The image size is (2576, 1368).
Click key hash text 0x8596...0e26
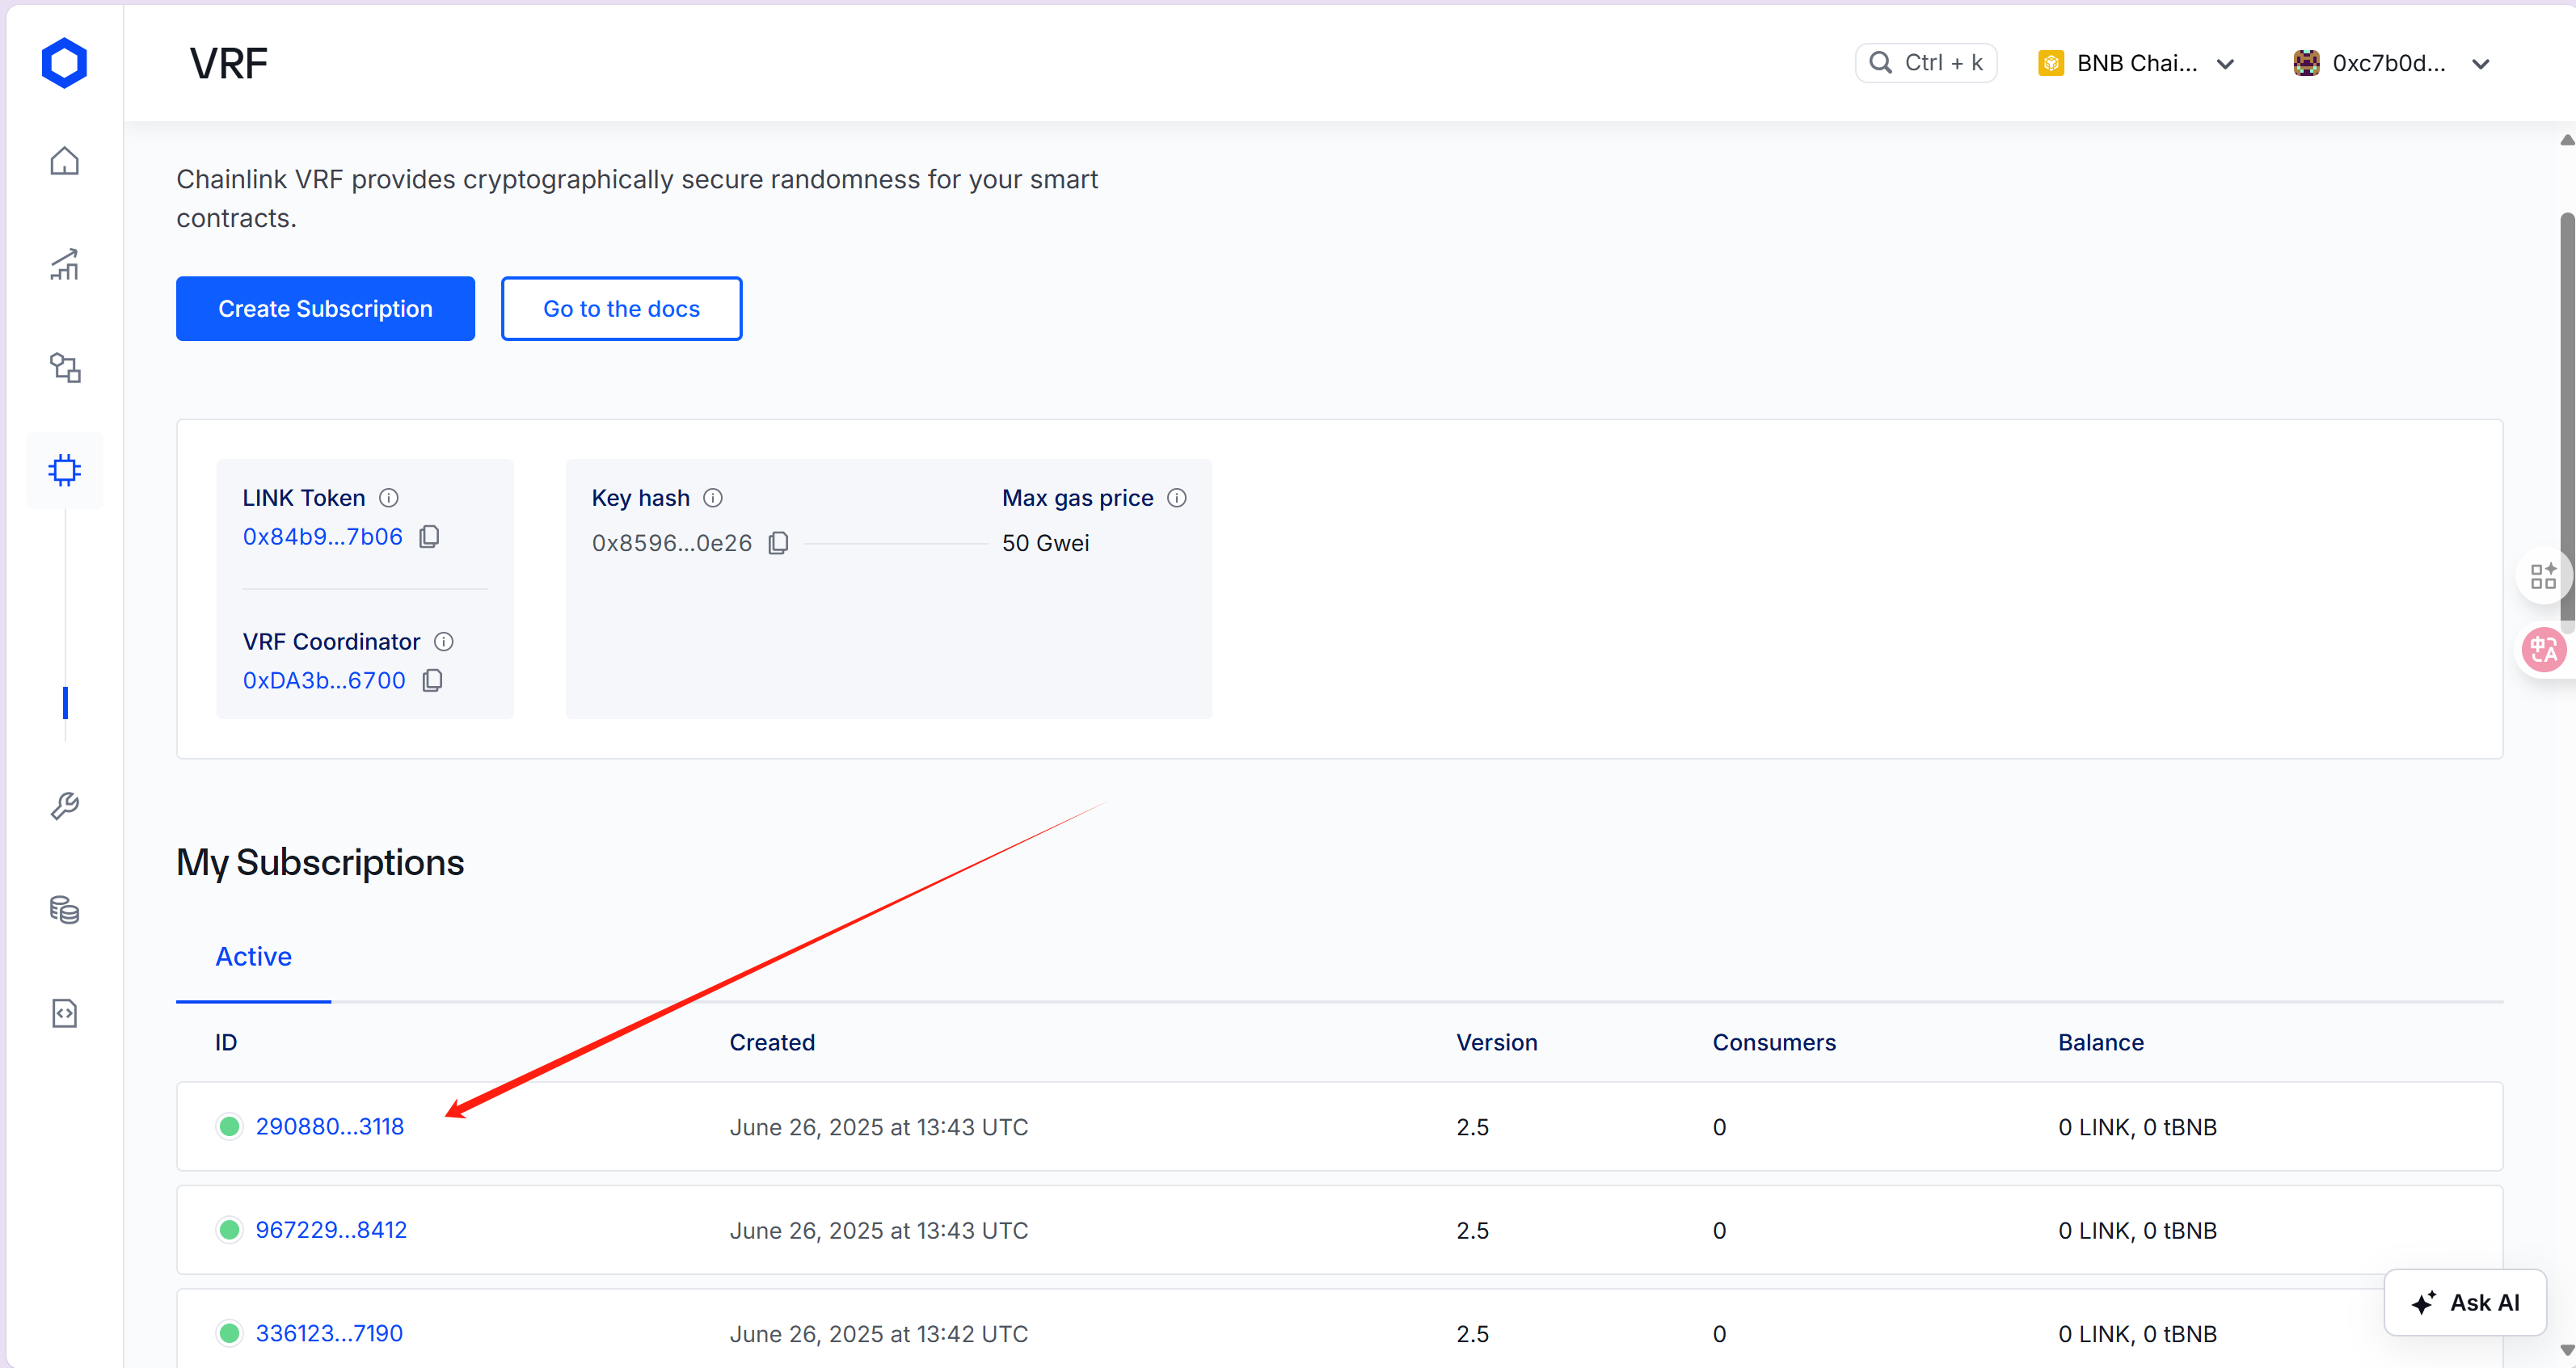672,543
